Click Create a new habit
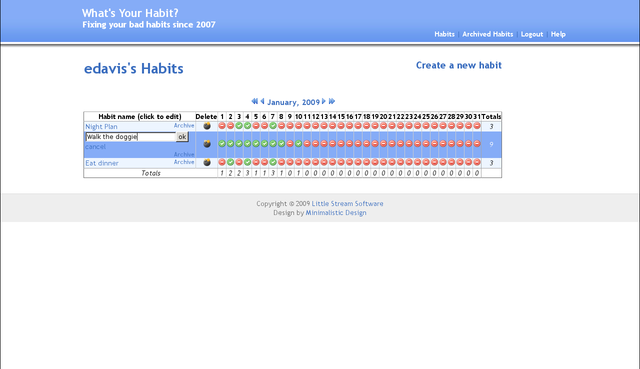The width and height of the screenshot is (640, 369). coord(459,65)
